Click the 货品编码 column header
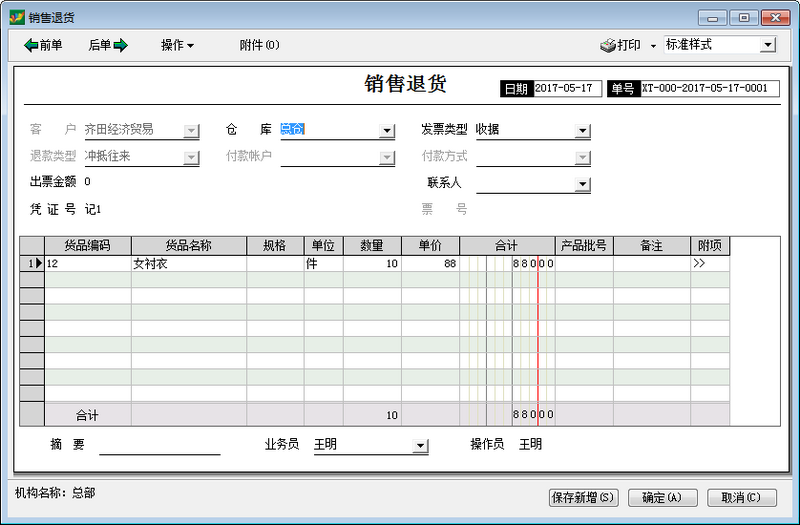The width and height of the screenshot is (800, 525). [x=88, y=246]
